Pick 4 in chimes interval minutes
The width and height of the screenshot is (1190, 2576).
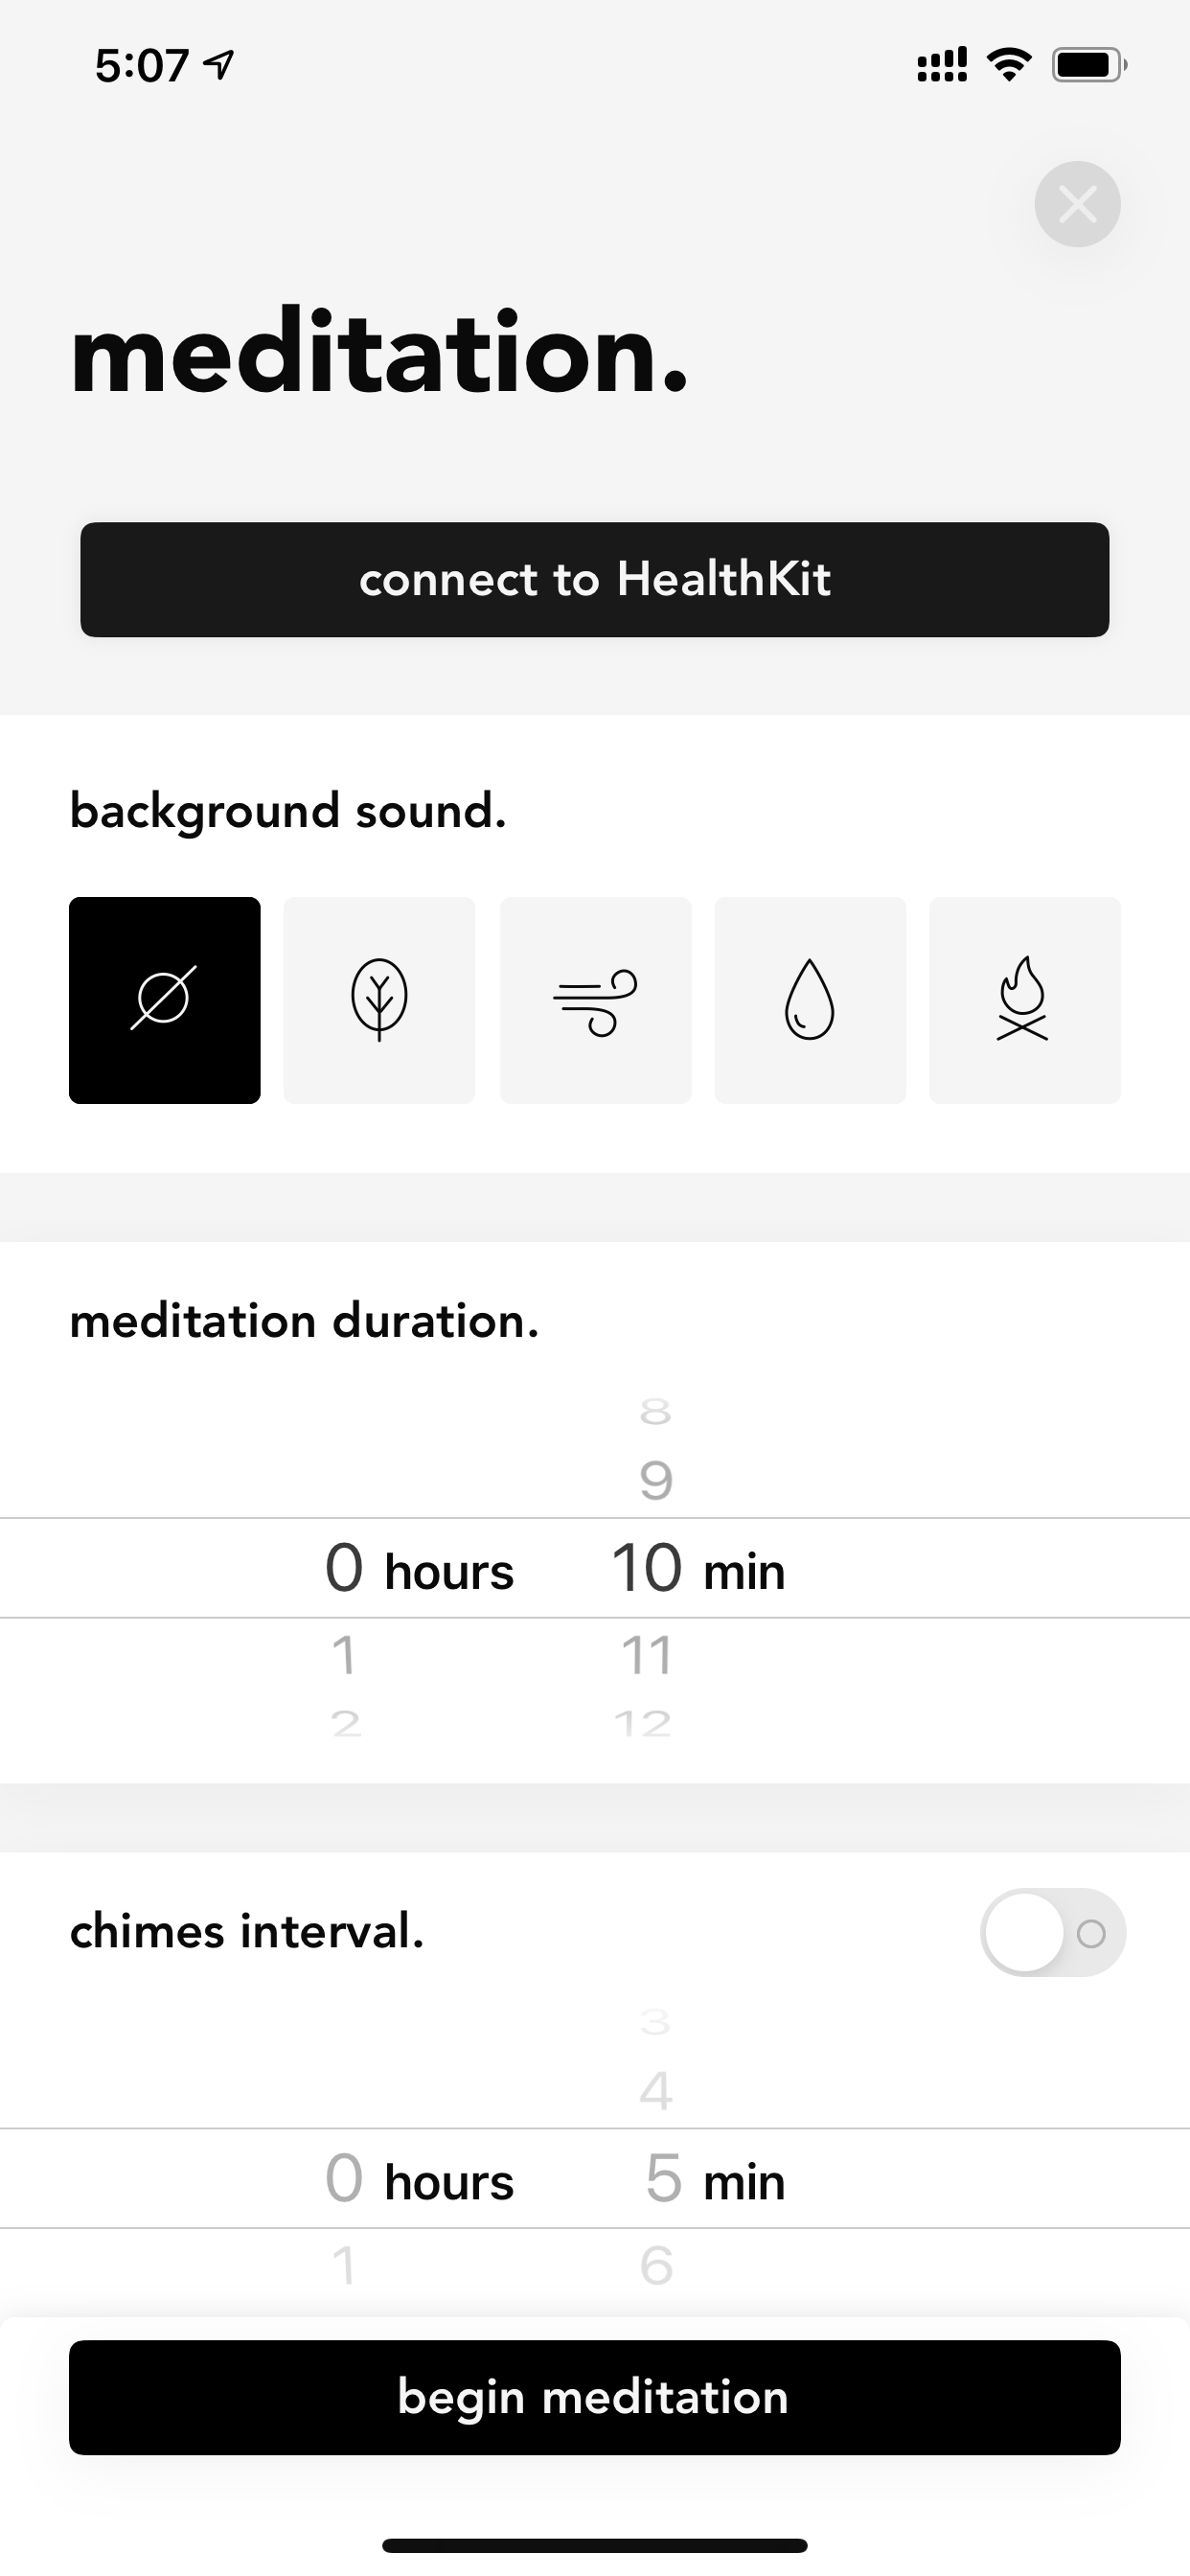pyautogui.click(x=656, y=2091)
